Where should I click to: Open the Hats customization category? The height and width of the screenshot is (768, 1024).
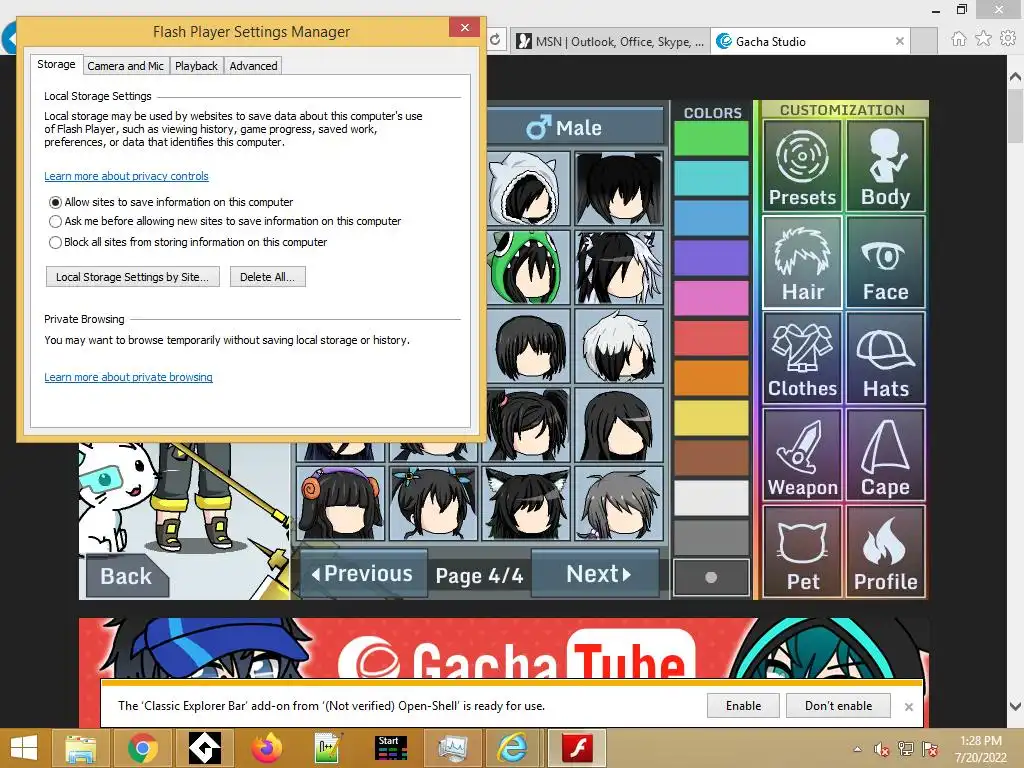[885, 357]
